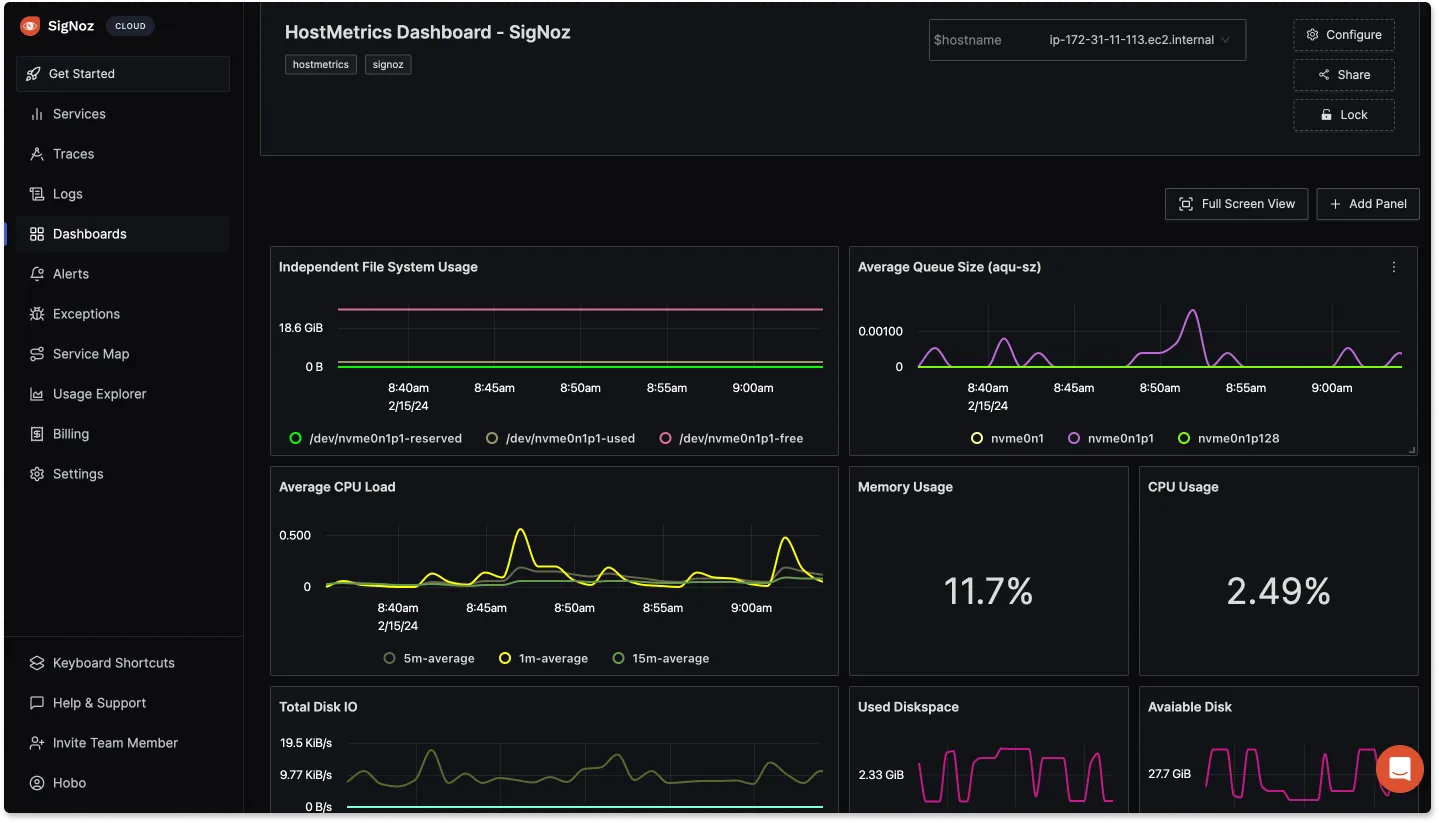1439x823 pixels.
Task: Open the orange chat support bubble
Action: point(1400,769)
